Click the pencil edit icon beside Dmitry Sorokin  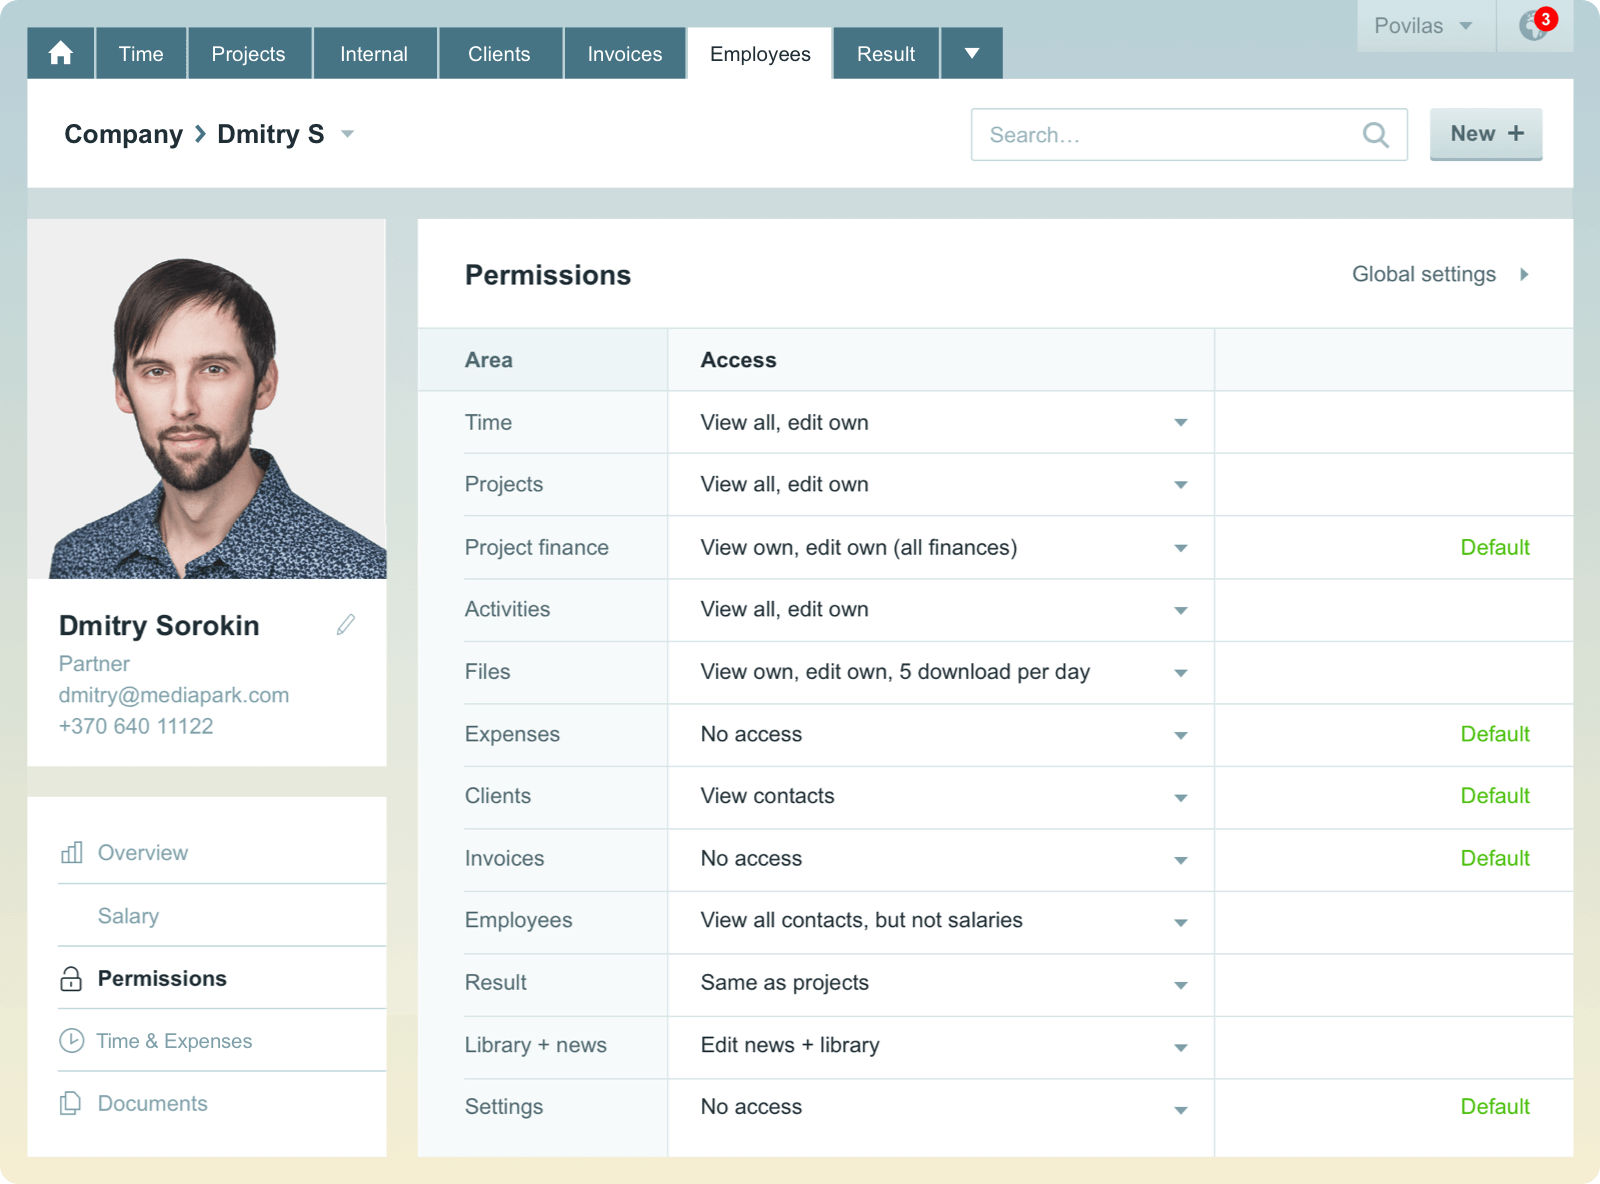point(345,625)
